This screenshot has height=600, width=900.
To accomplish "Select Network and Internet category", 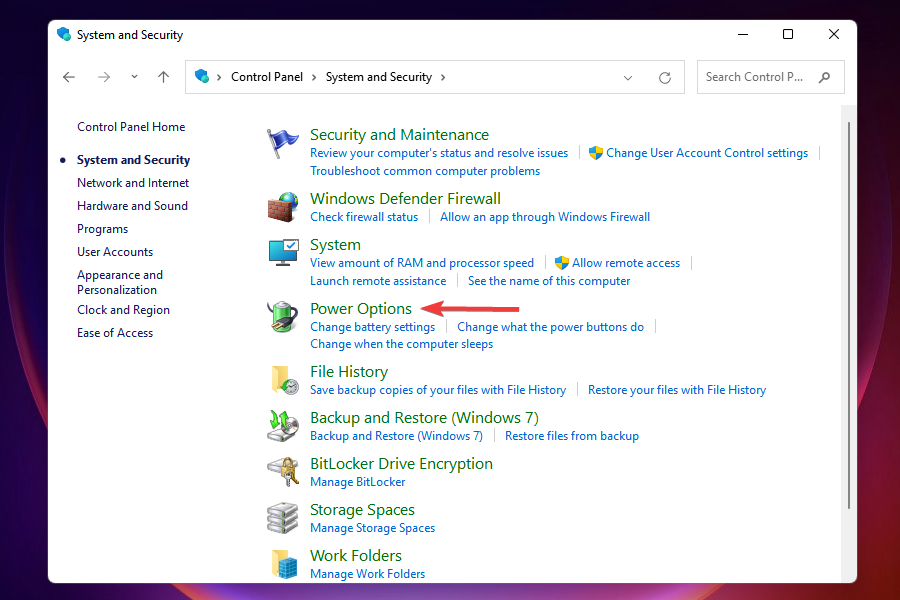I will coord(133,183).
